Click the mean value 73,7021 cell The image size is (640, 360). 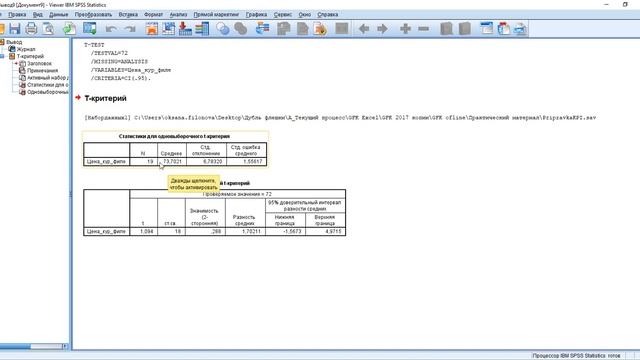tap(172, 162)
